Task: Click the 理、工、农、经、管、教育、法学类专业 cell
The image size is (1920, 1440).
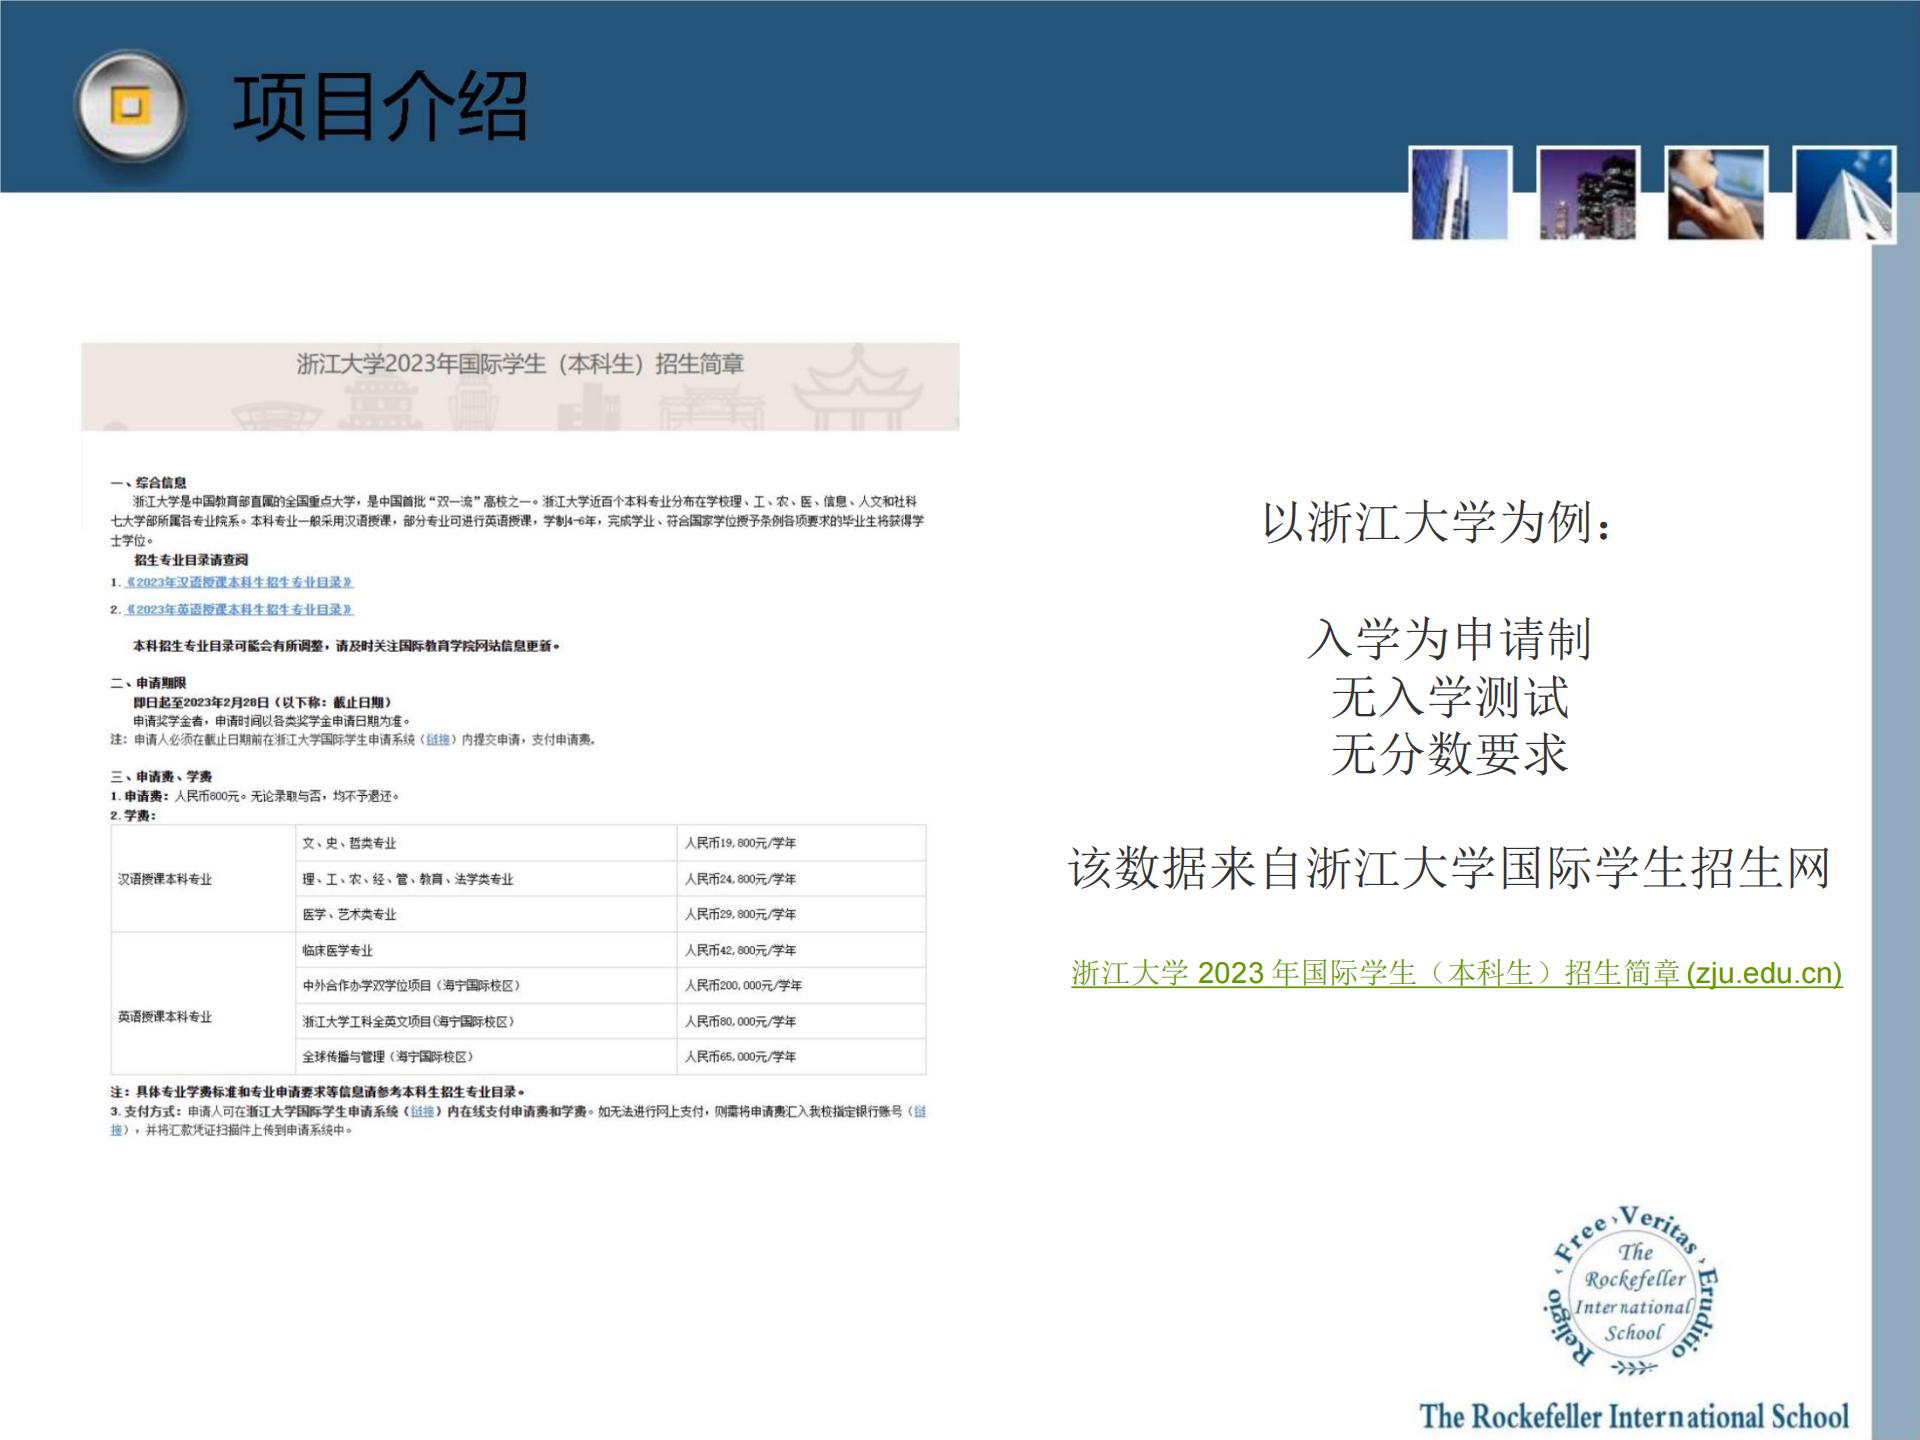Action: tap(486, 879)
